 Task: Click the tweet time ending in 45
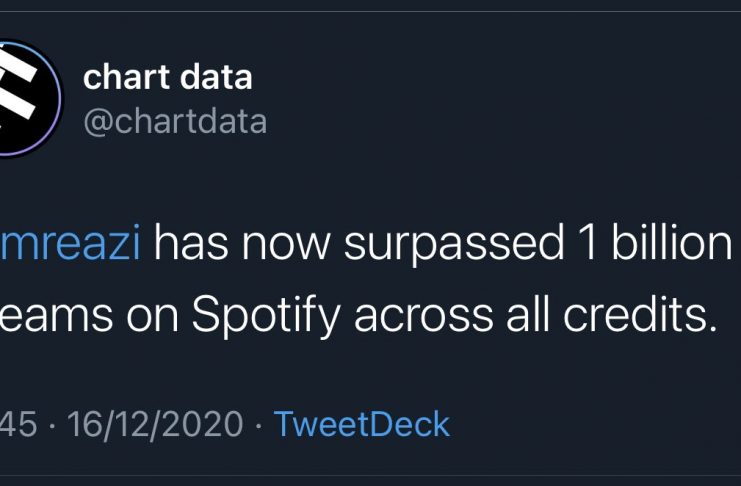point(18,423)
